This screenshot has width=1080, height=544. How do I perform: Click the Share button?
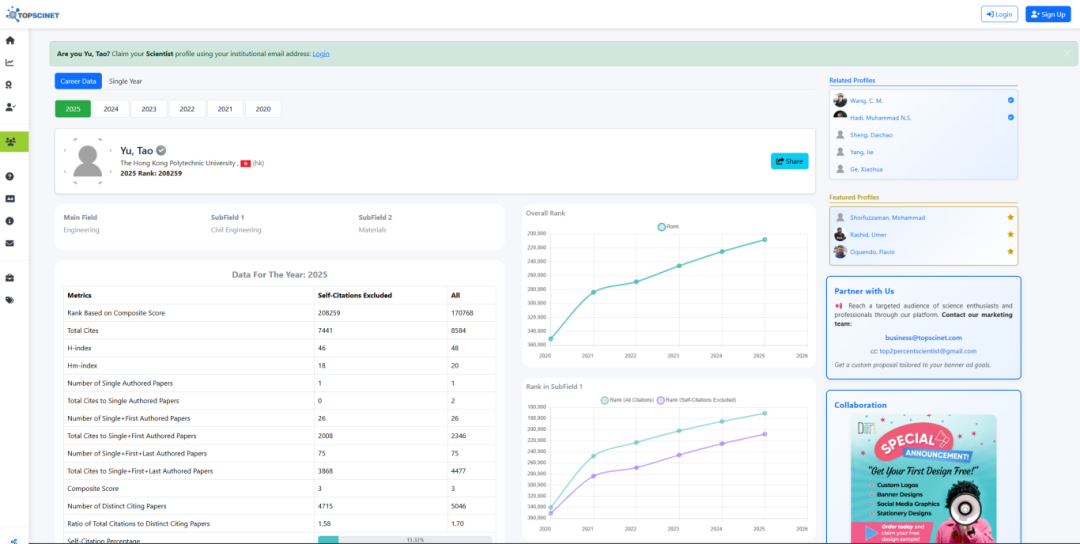(x=789, y=161)
